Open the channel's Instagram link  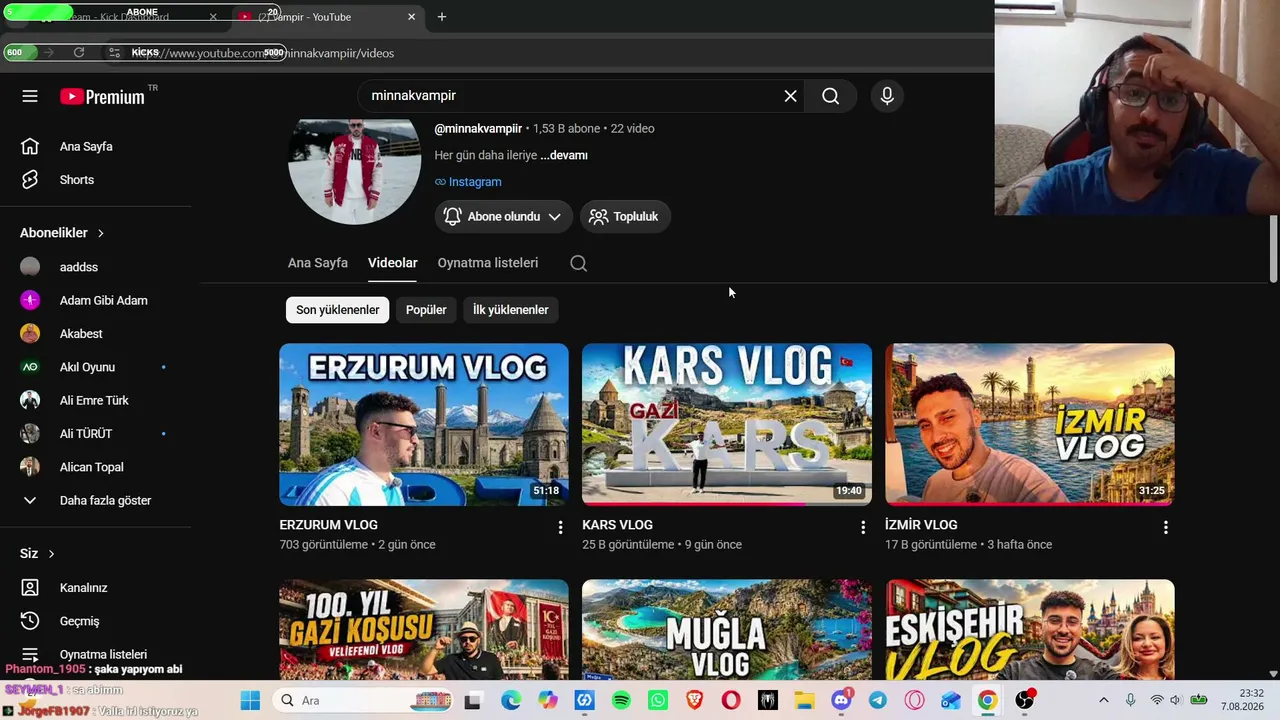click(x=468, y=182)
